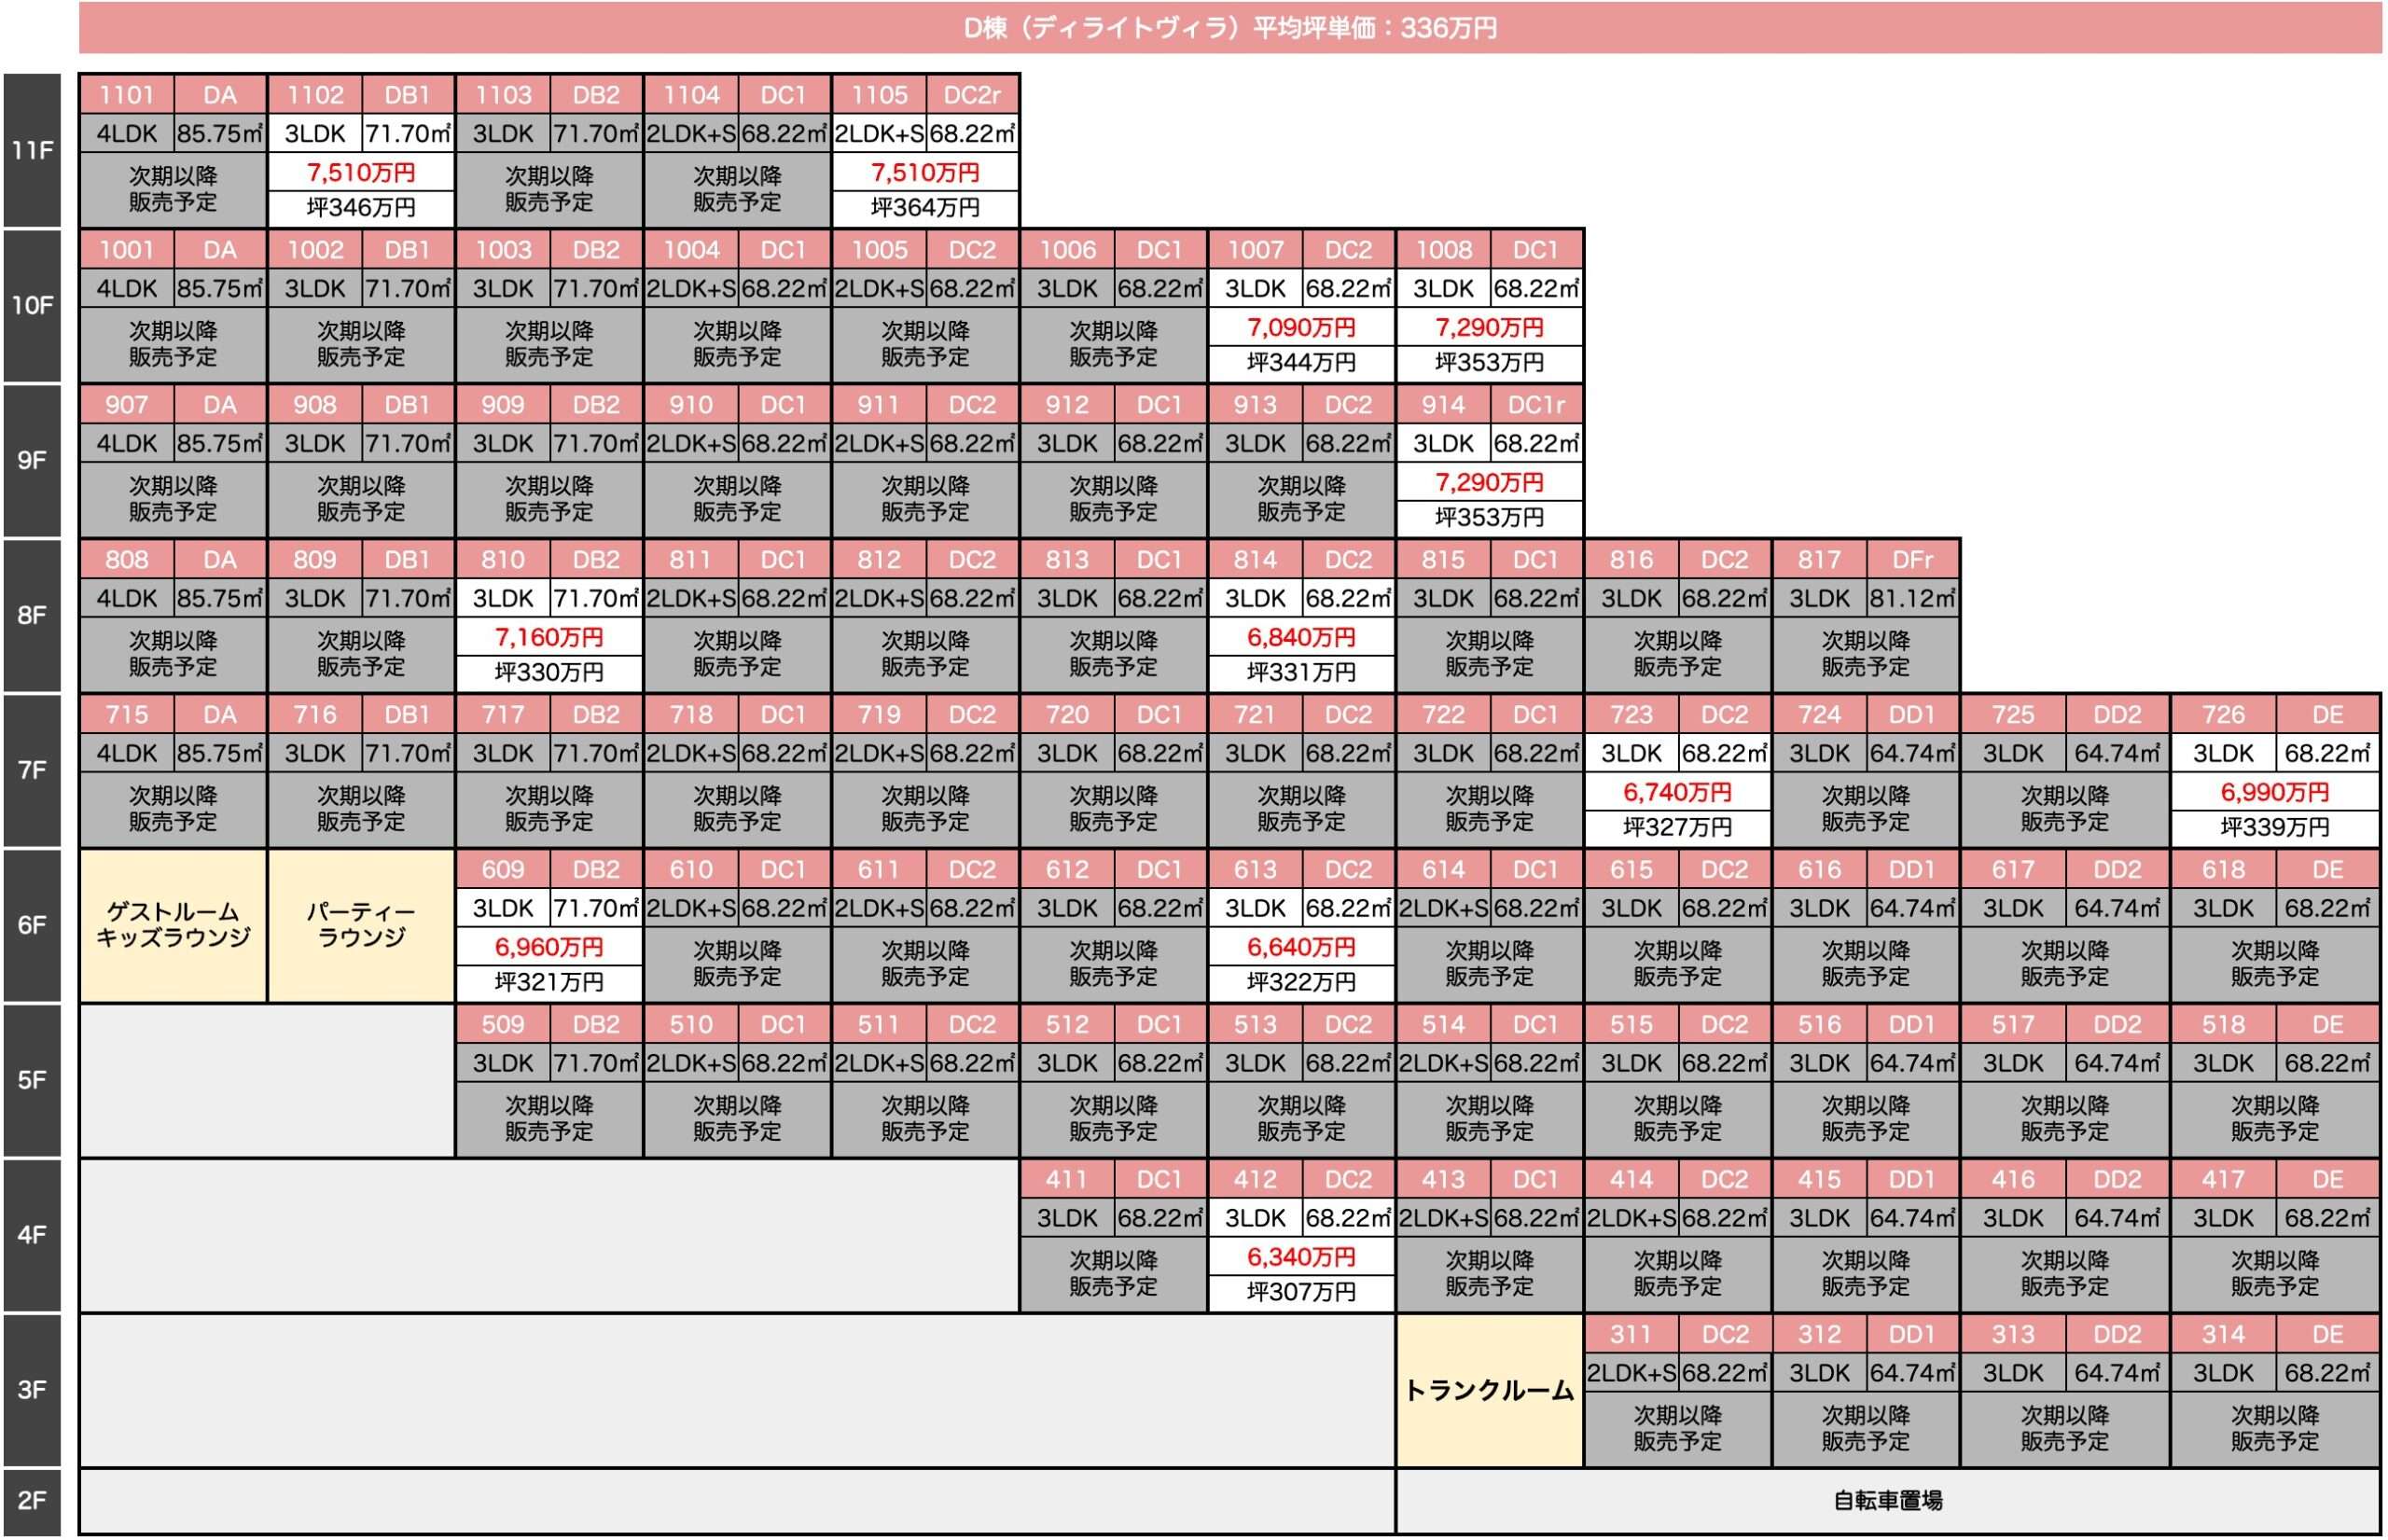Click 坪307万円 under unit 412

[1301, 1293]
